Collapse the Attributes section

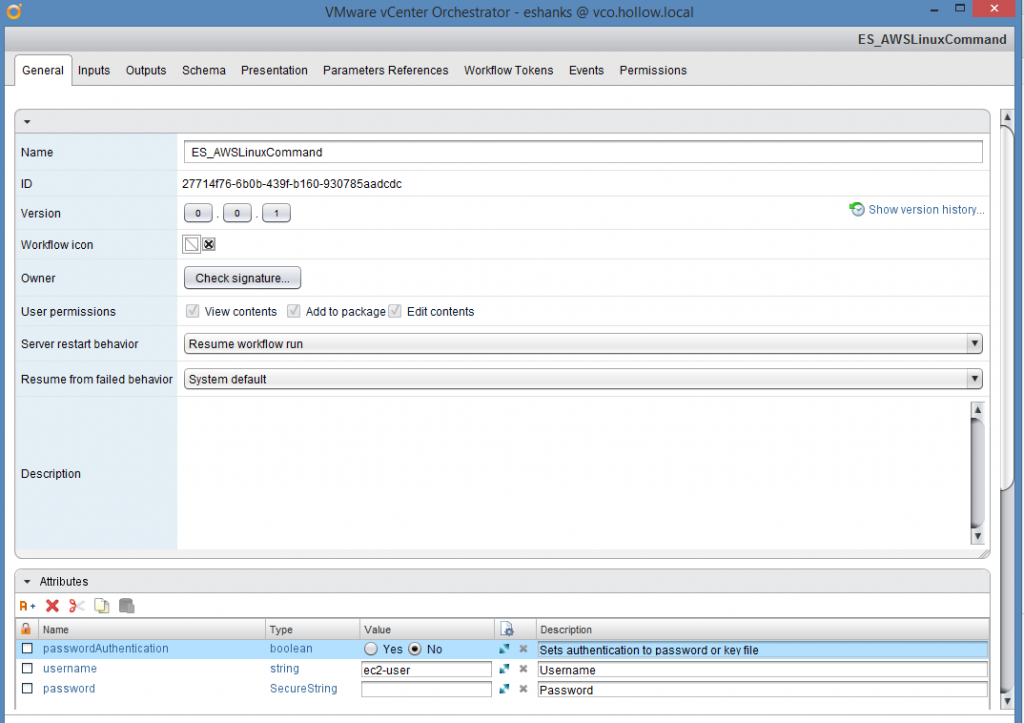[27, 581]
